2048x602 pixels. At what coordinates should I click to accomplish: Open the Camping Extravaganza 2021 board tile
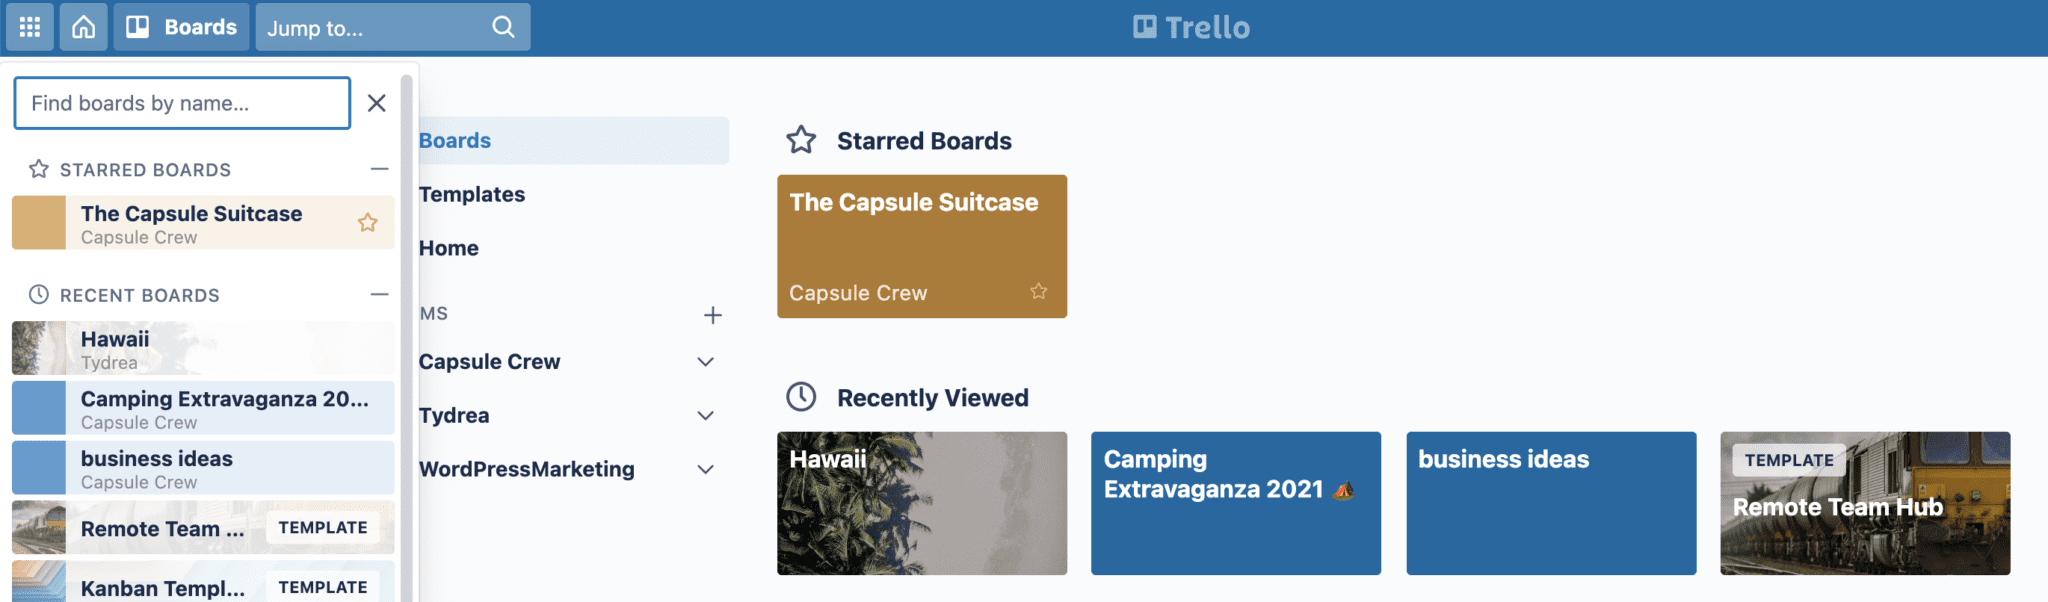(1236, 503)
